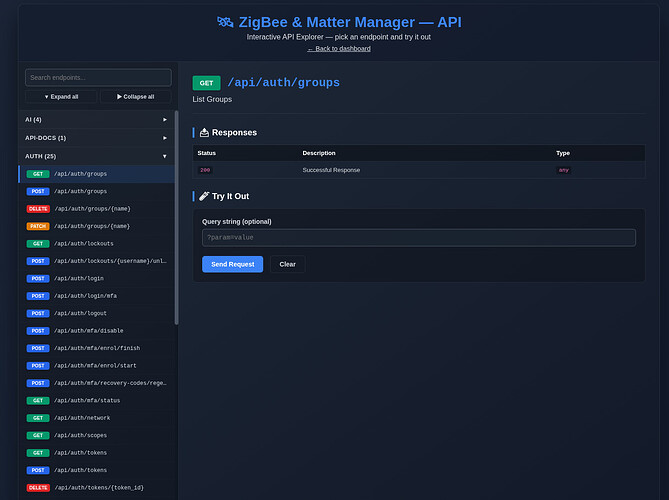
Task: Click Expand all button
Action: tap(61, 97)
